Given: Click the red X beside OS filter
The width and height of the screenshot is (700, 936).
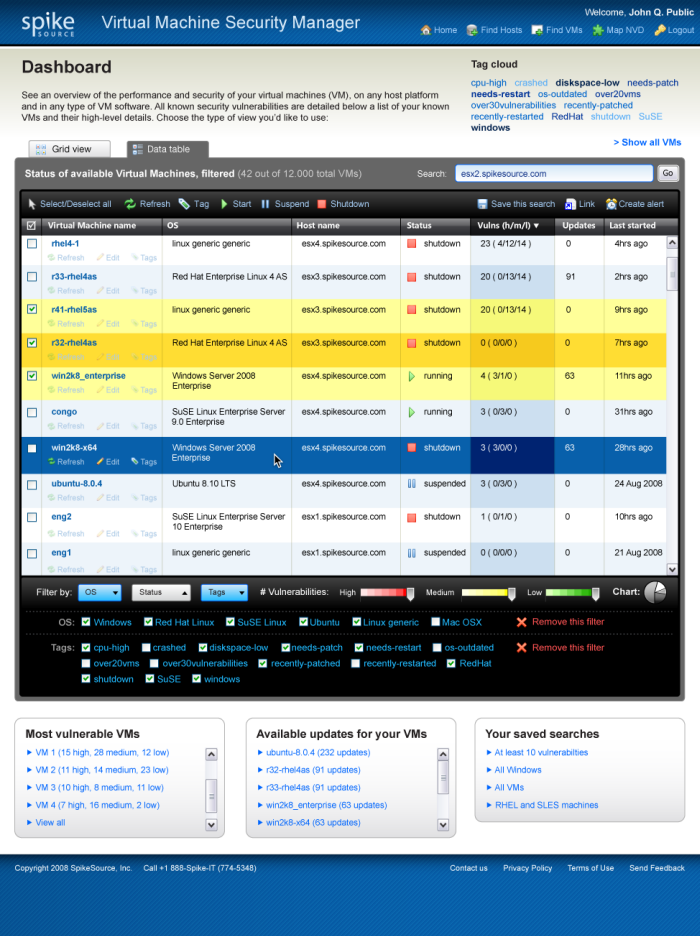Looking at the screenshot, I should click(x=522, y=622).
